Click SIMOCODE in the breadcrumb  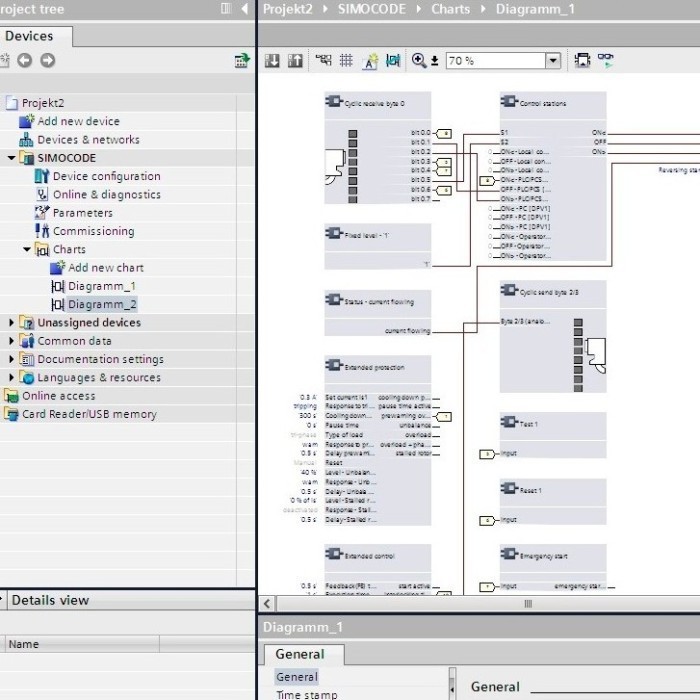click(371, 9)
